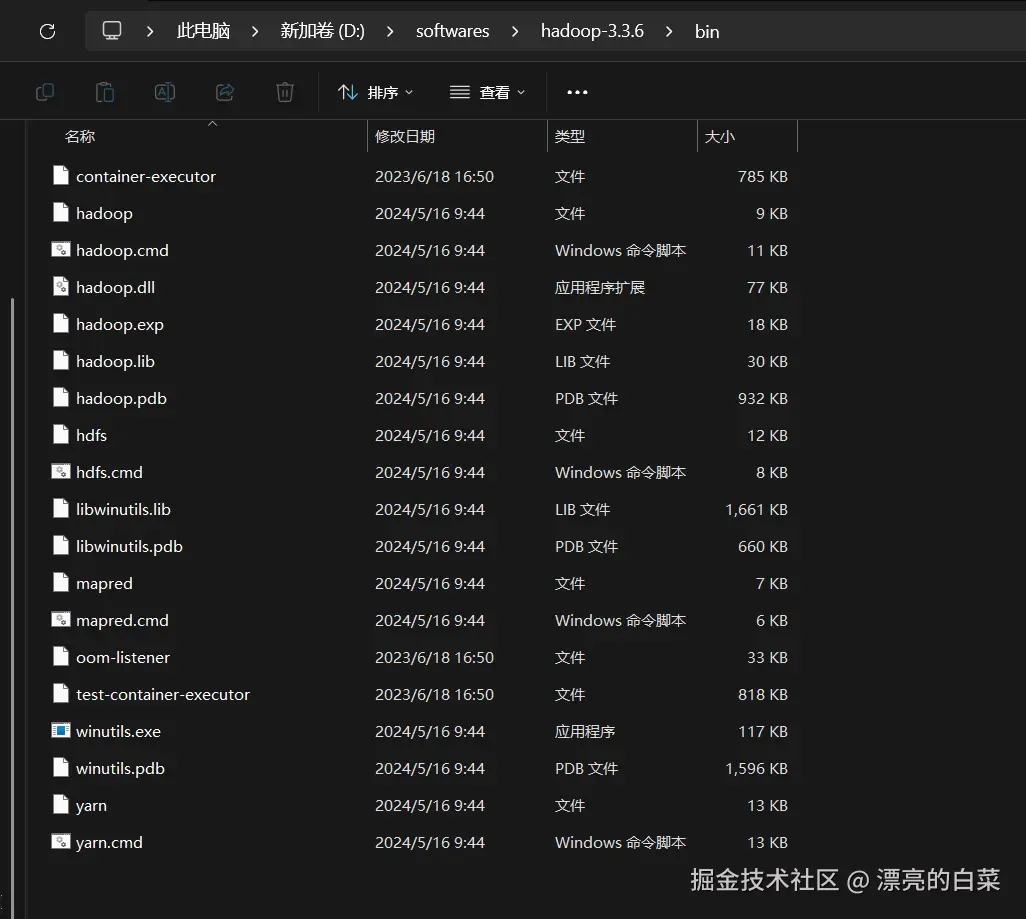This screenshot has width=1026, height=919.
Task: Go to 新加卷 (D:) in the breadcrumb
Action: pyautogui.click(x=323, y=31)
